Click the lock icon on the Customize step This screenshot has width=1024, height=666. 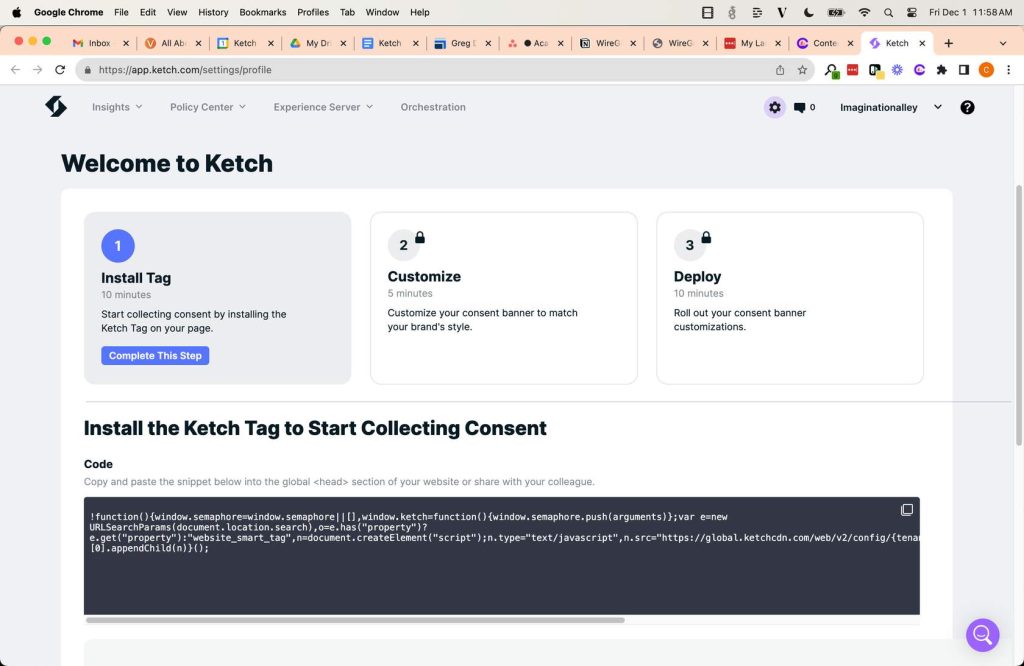419,237
